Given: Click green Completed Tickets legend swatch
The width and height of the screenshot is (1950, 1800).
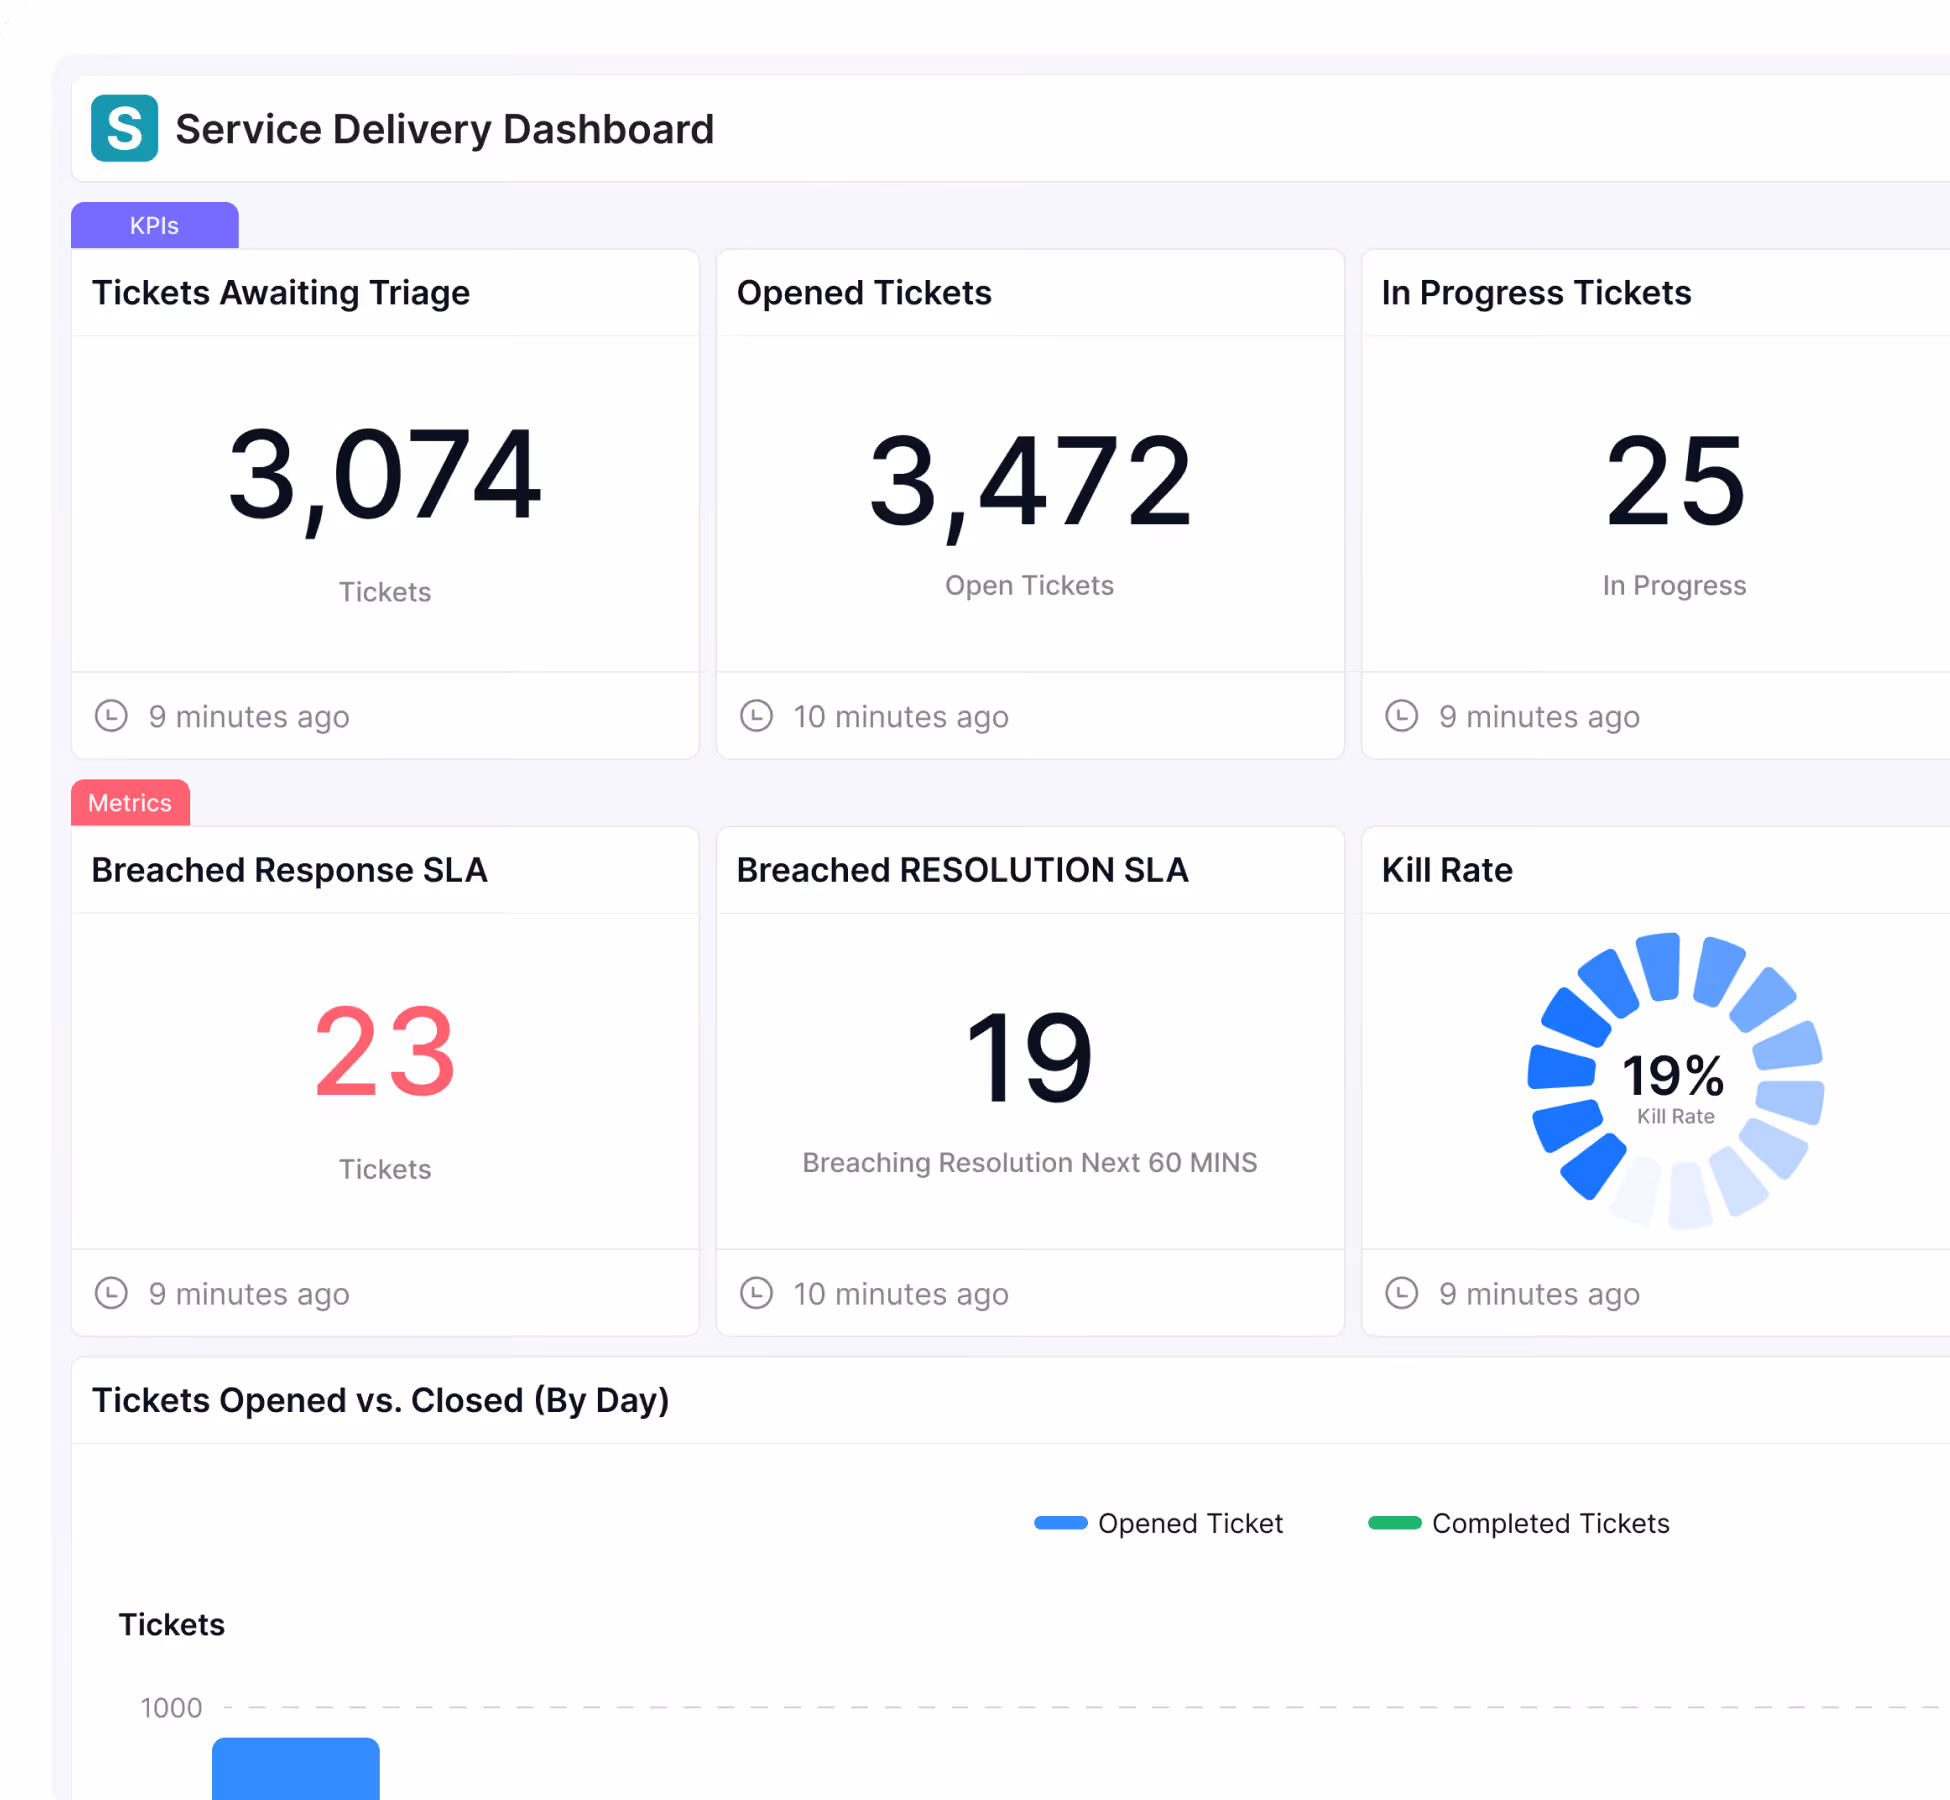Looking at the screenshot, I should [1395, 1523].
